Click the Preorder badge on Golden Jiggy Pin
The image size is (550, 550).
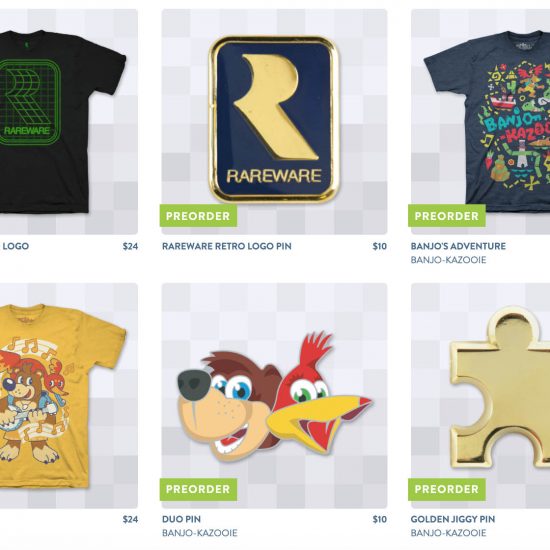(x=447, y=489)
